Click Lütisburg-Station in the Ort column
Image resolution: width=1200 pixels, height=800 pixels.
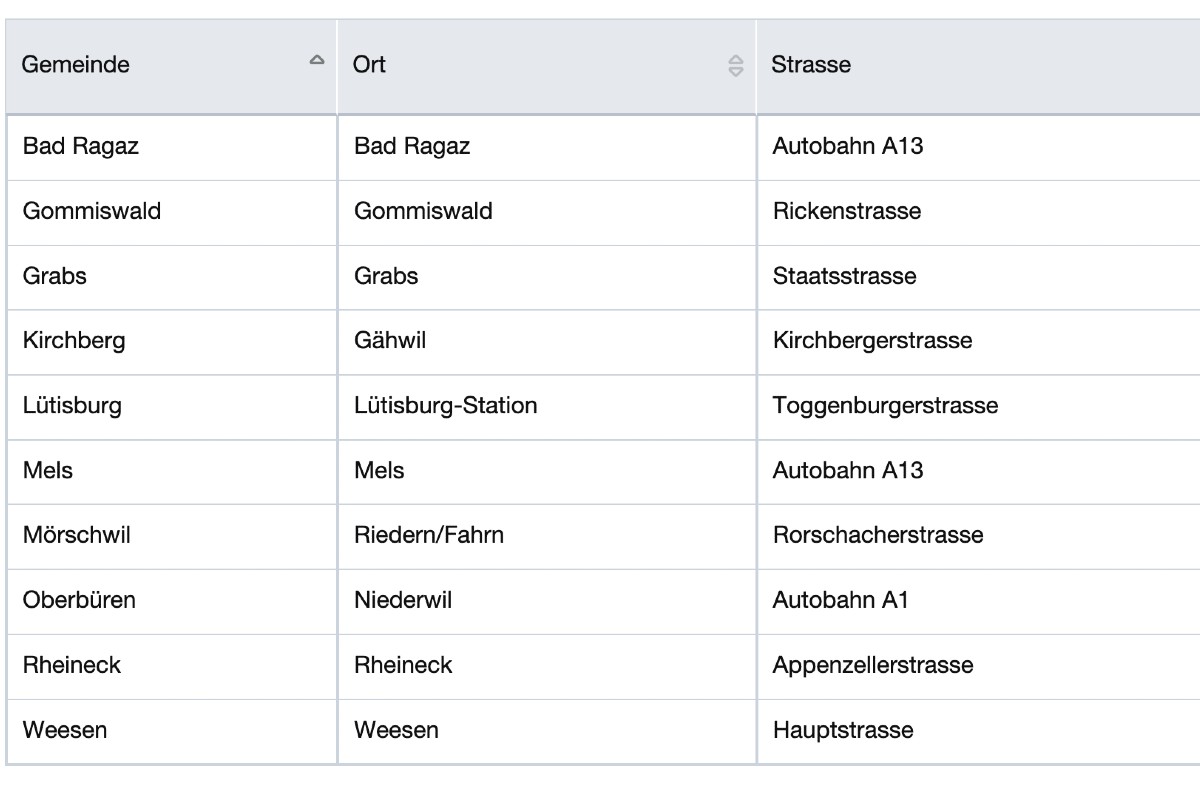tap(444, 406)
